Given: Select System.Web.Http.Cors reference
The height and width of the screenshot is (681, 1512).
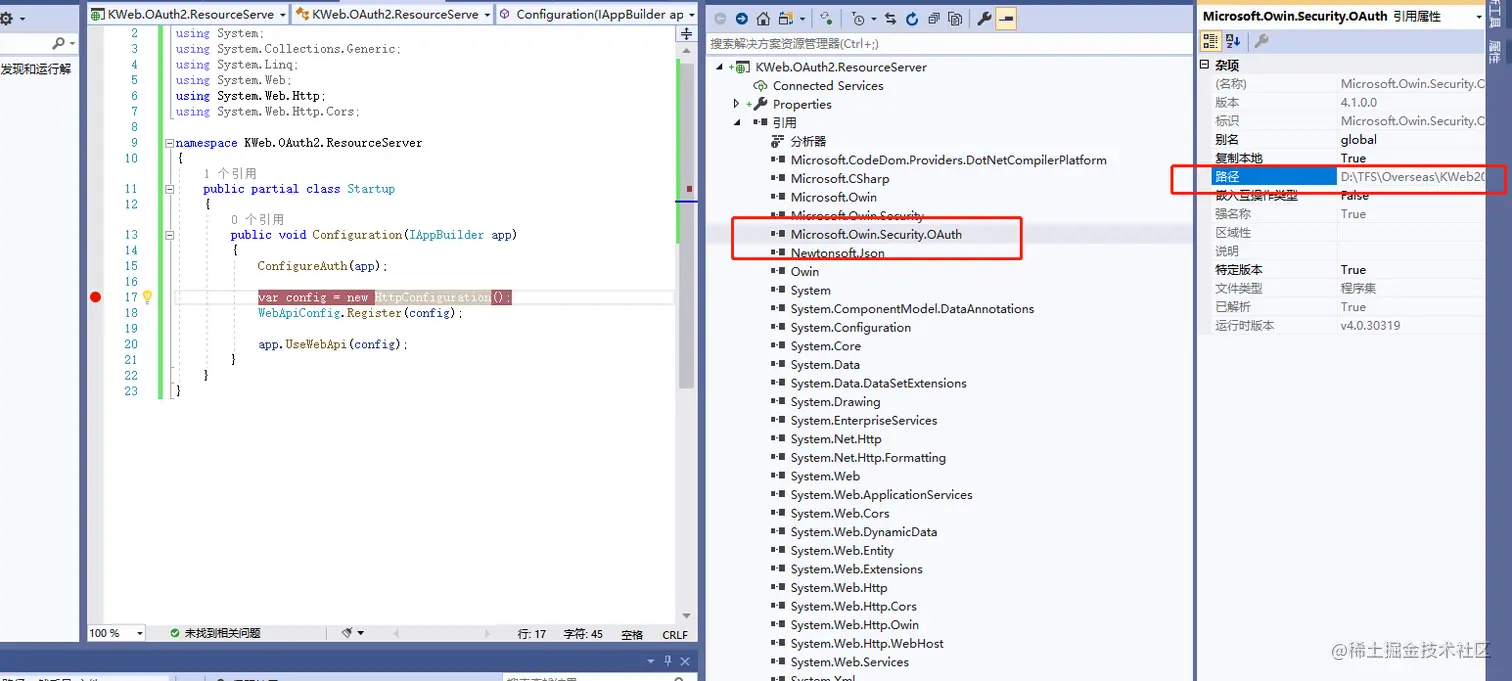Looking at the screenshot, I should 853,607.
